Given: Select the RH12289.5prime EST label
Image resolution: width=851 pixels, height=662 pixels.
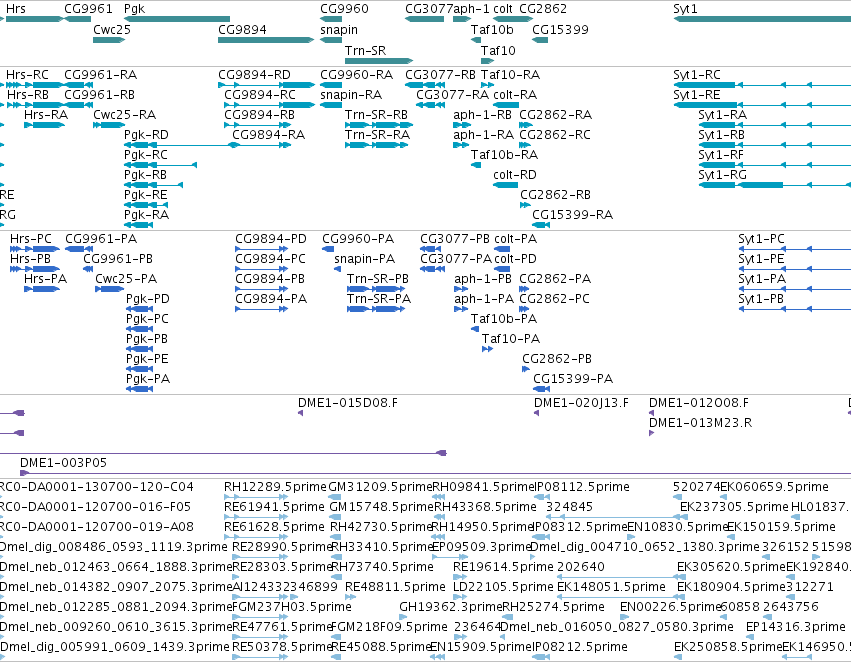Looking at the screenshot, I should 275,487.
